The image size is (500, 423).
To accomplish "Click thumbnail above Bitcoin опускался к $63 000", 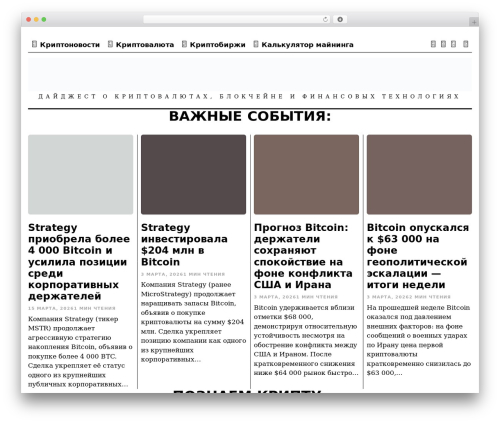I will 419,174.
